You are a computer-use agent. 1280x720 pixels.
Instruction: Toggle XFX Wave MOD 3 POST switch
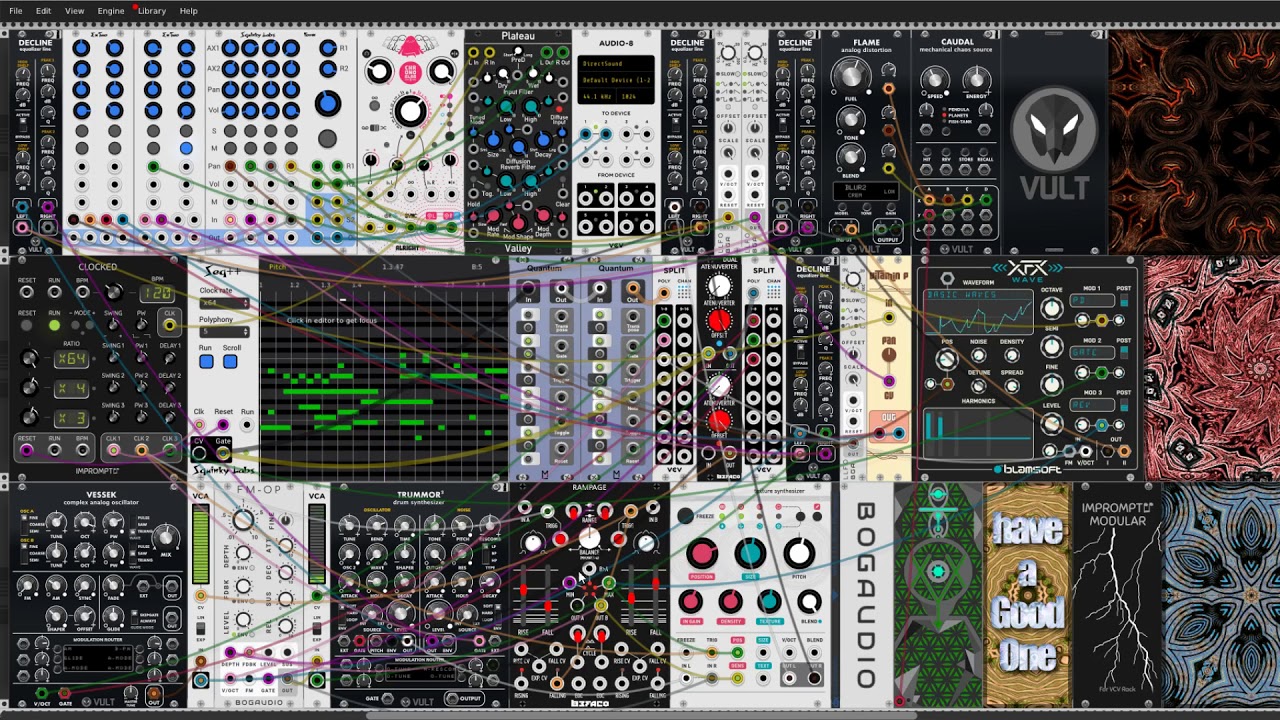pos(1124,405)
